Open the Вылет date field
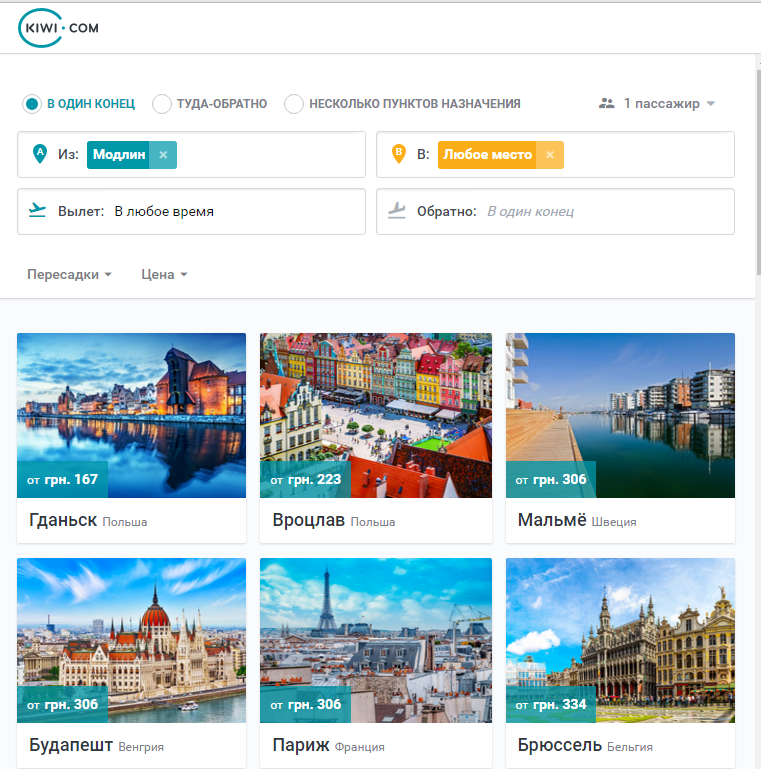This screenshot has width=761, height=769. click(x=191, y=211)
